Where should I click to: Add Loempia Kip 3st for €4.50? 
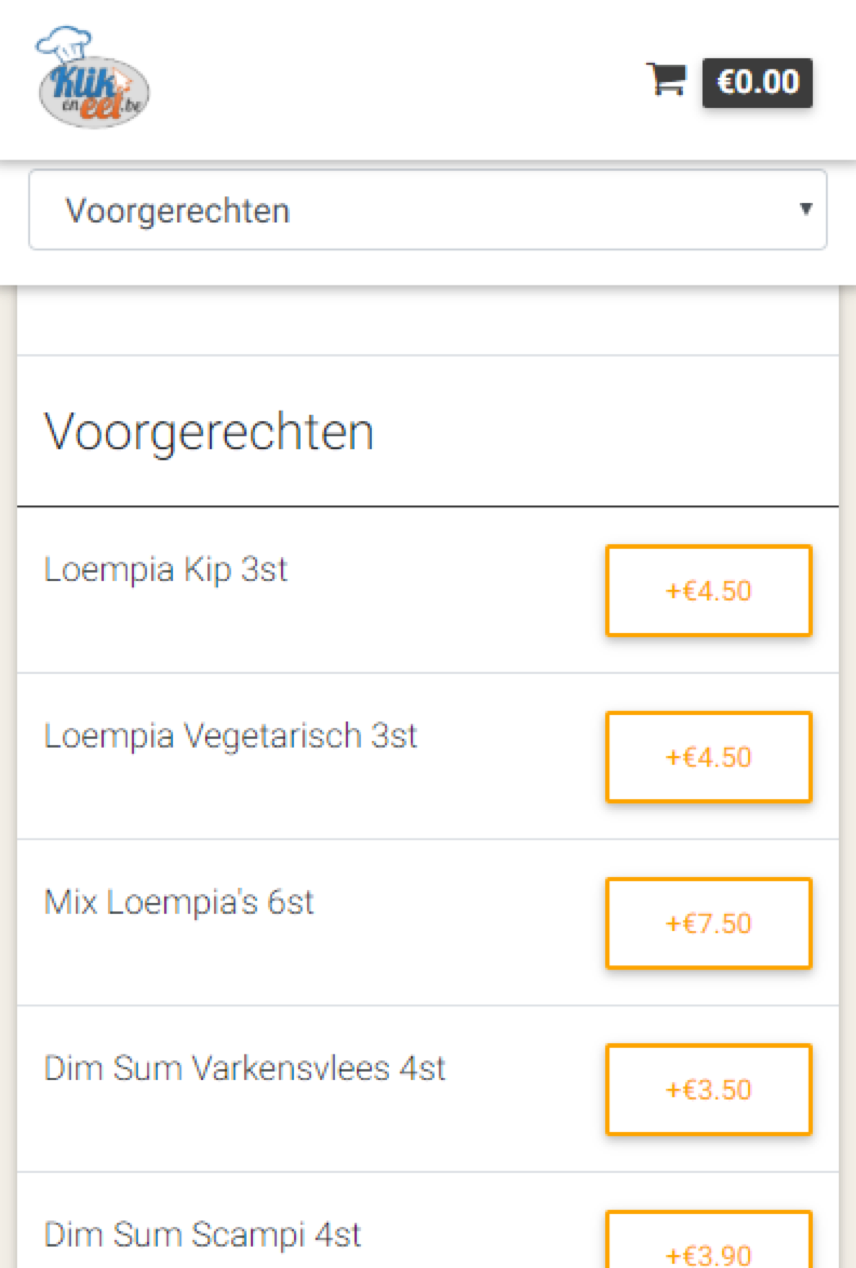[708, 591]
